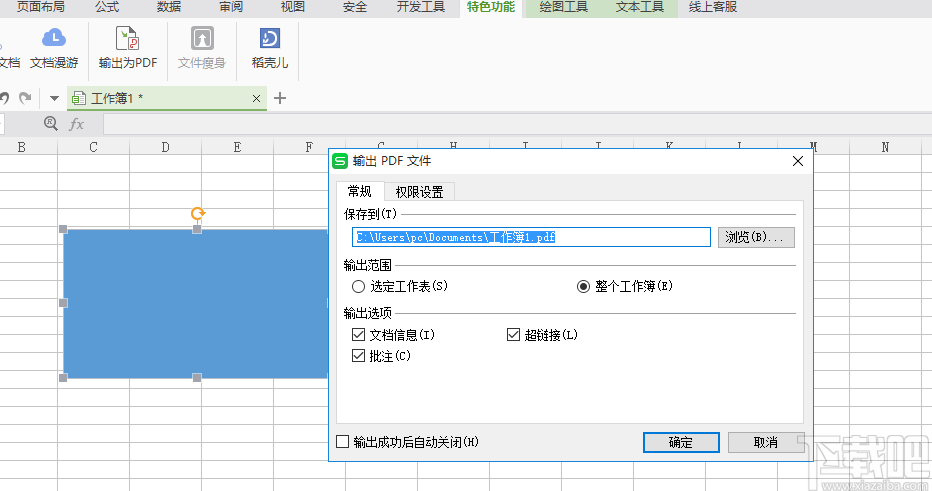Select column D header
This screenshot has height=491, width=932.
(165, 147)
